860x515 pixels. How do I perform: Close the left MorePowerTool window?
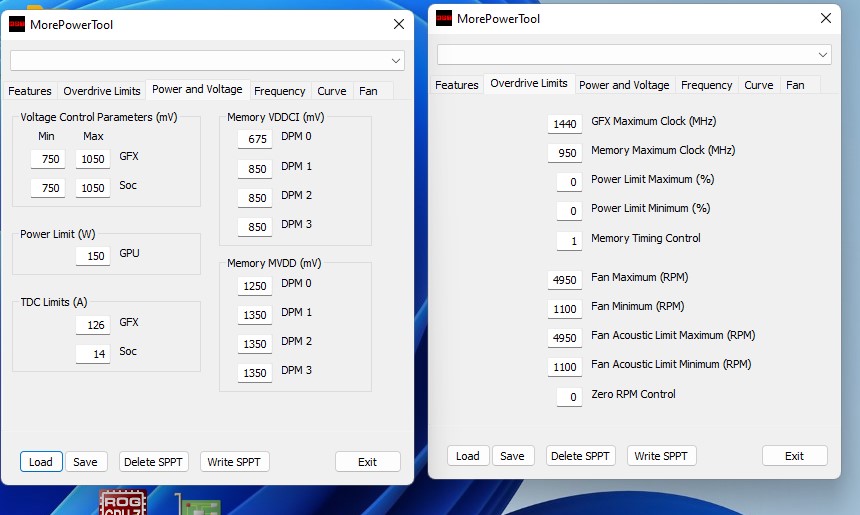(x=399, y=24)
